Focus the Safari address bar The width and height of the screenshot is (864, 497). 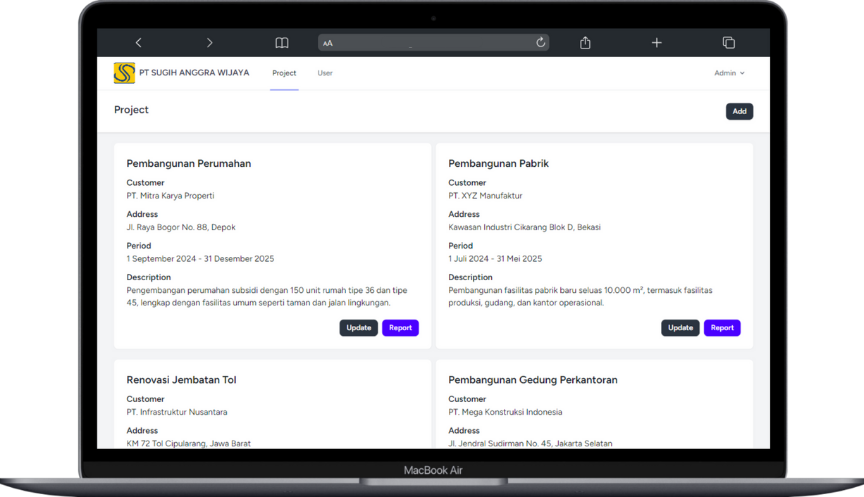[430, 43]
